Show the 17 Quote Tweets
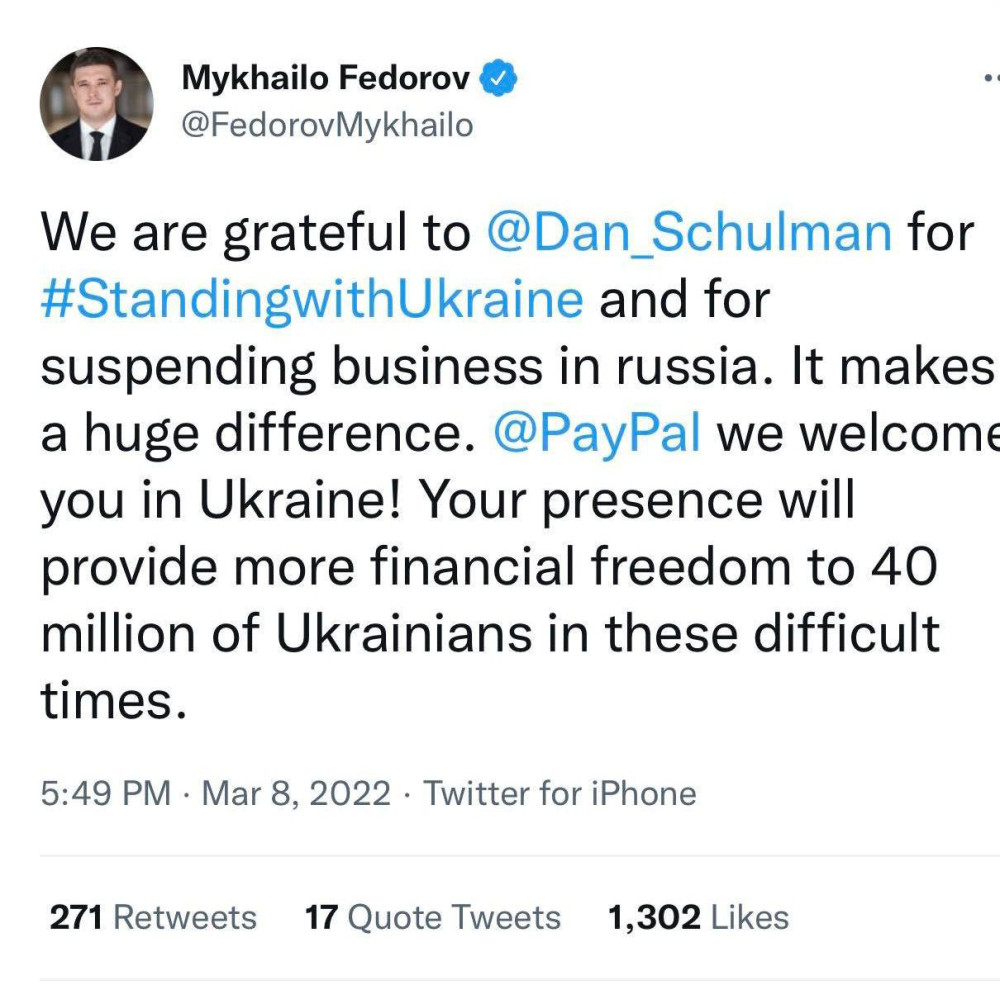 [433, 917]
